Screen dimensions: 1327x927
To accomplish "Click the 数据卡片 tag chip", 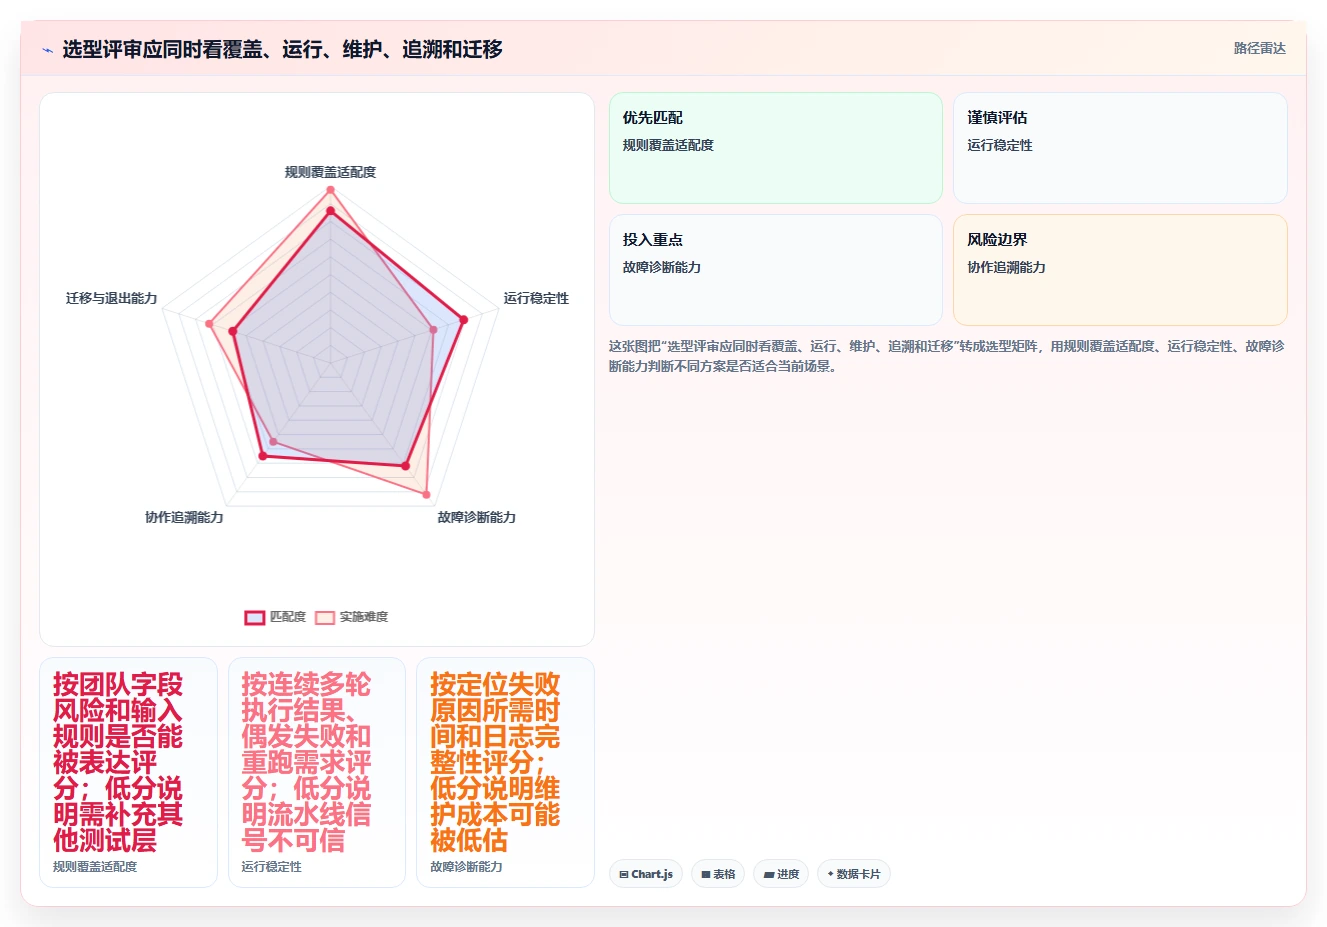I will 854,874.
